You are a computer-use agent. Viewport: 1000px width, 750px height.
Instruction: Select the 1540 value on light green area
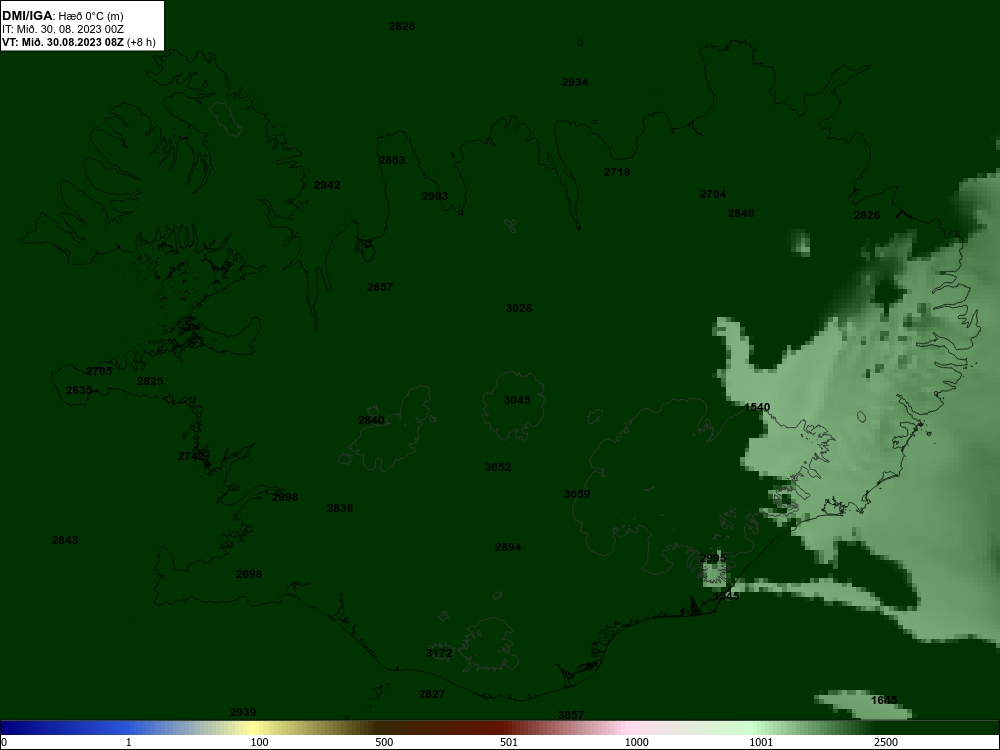[x=757, y=407]
